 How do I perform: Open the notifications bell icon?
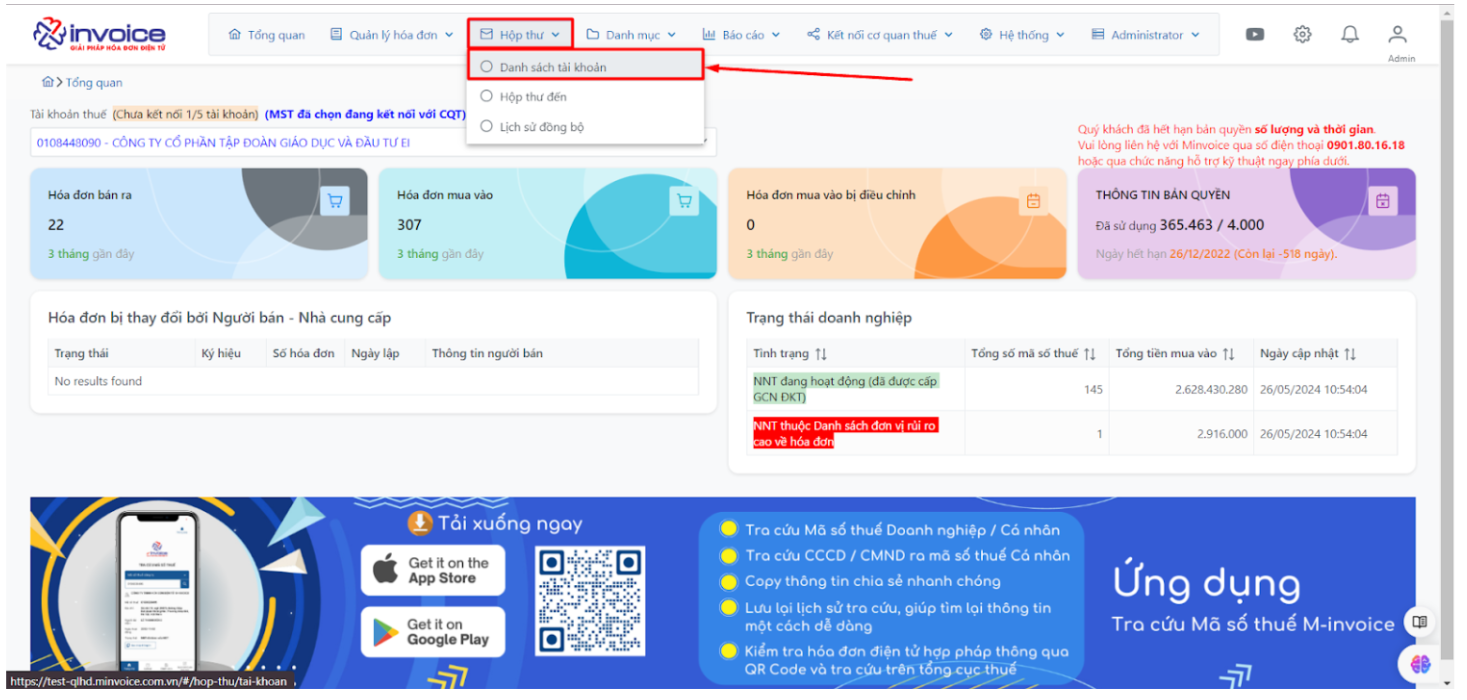click(x=1350, y=34)
